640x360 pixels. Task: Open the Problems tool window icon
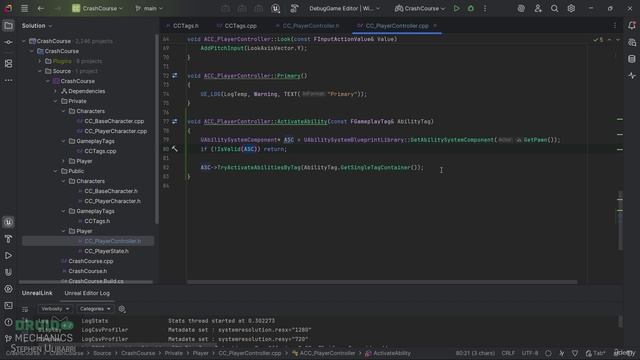[x=8, y=322]
